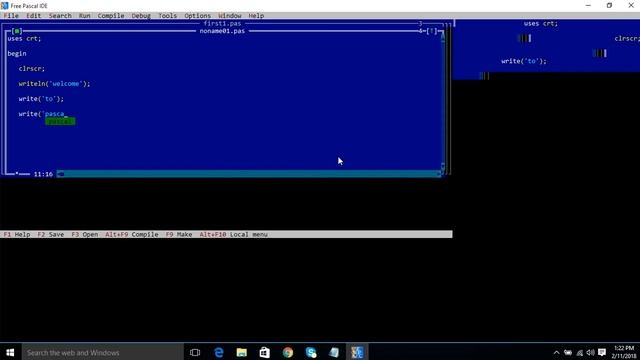Open the Tools menu

167,16
